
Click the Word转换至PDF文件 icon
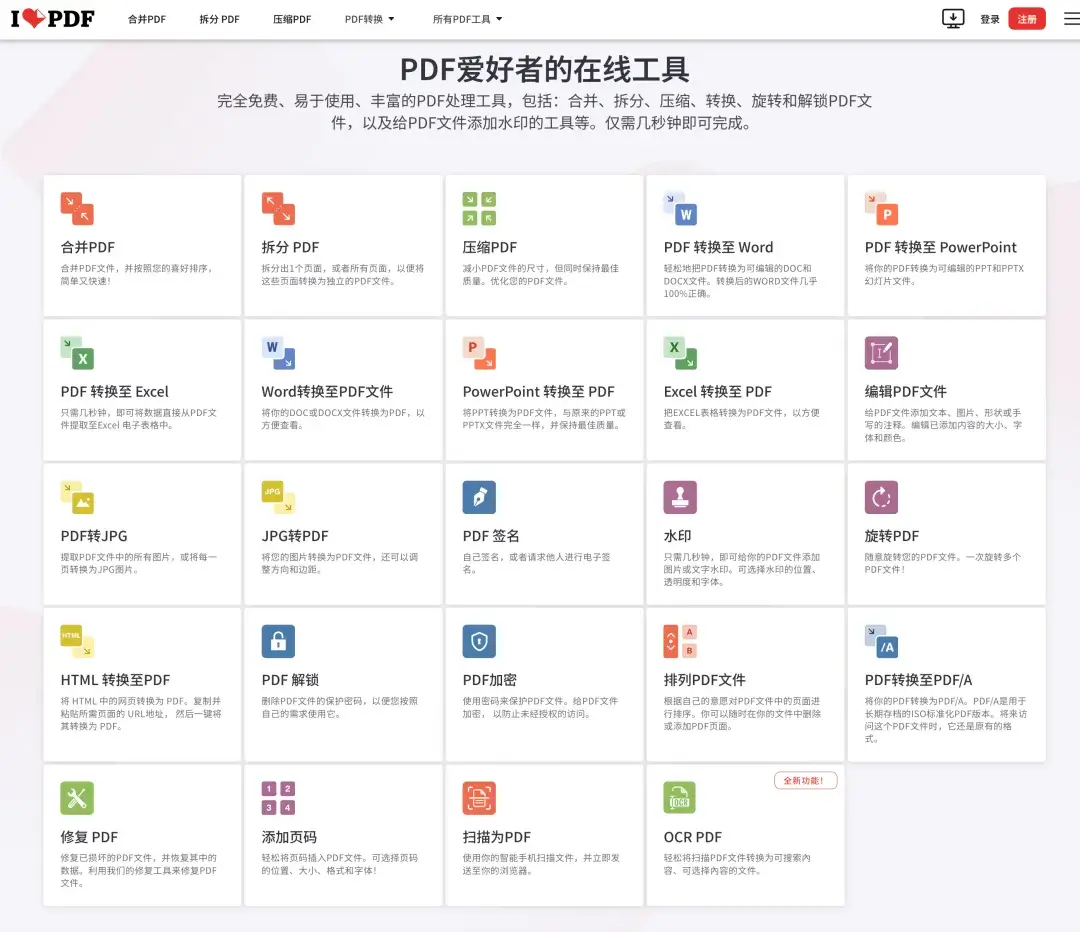pyautogui.click(x=278, y=353)
